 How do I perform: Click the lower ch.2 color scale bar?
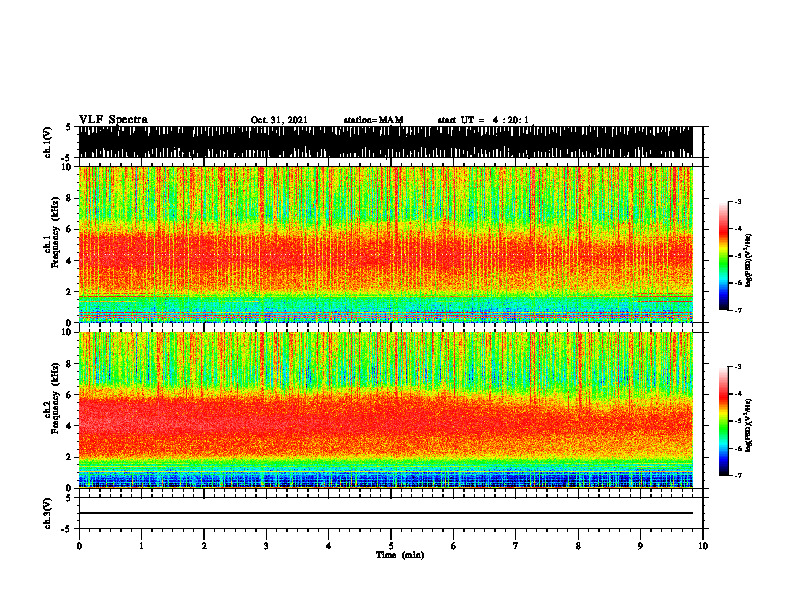tap(724, 421)
